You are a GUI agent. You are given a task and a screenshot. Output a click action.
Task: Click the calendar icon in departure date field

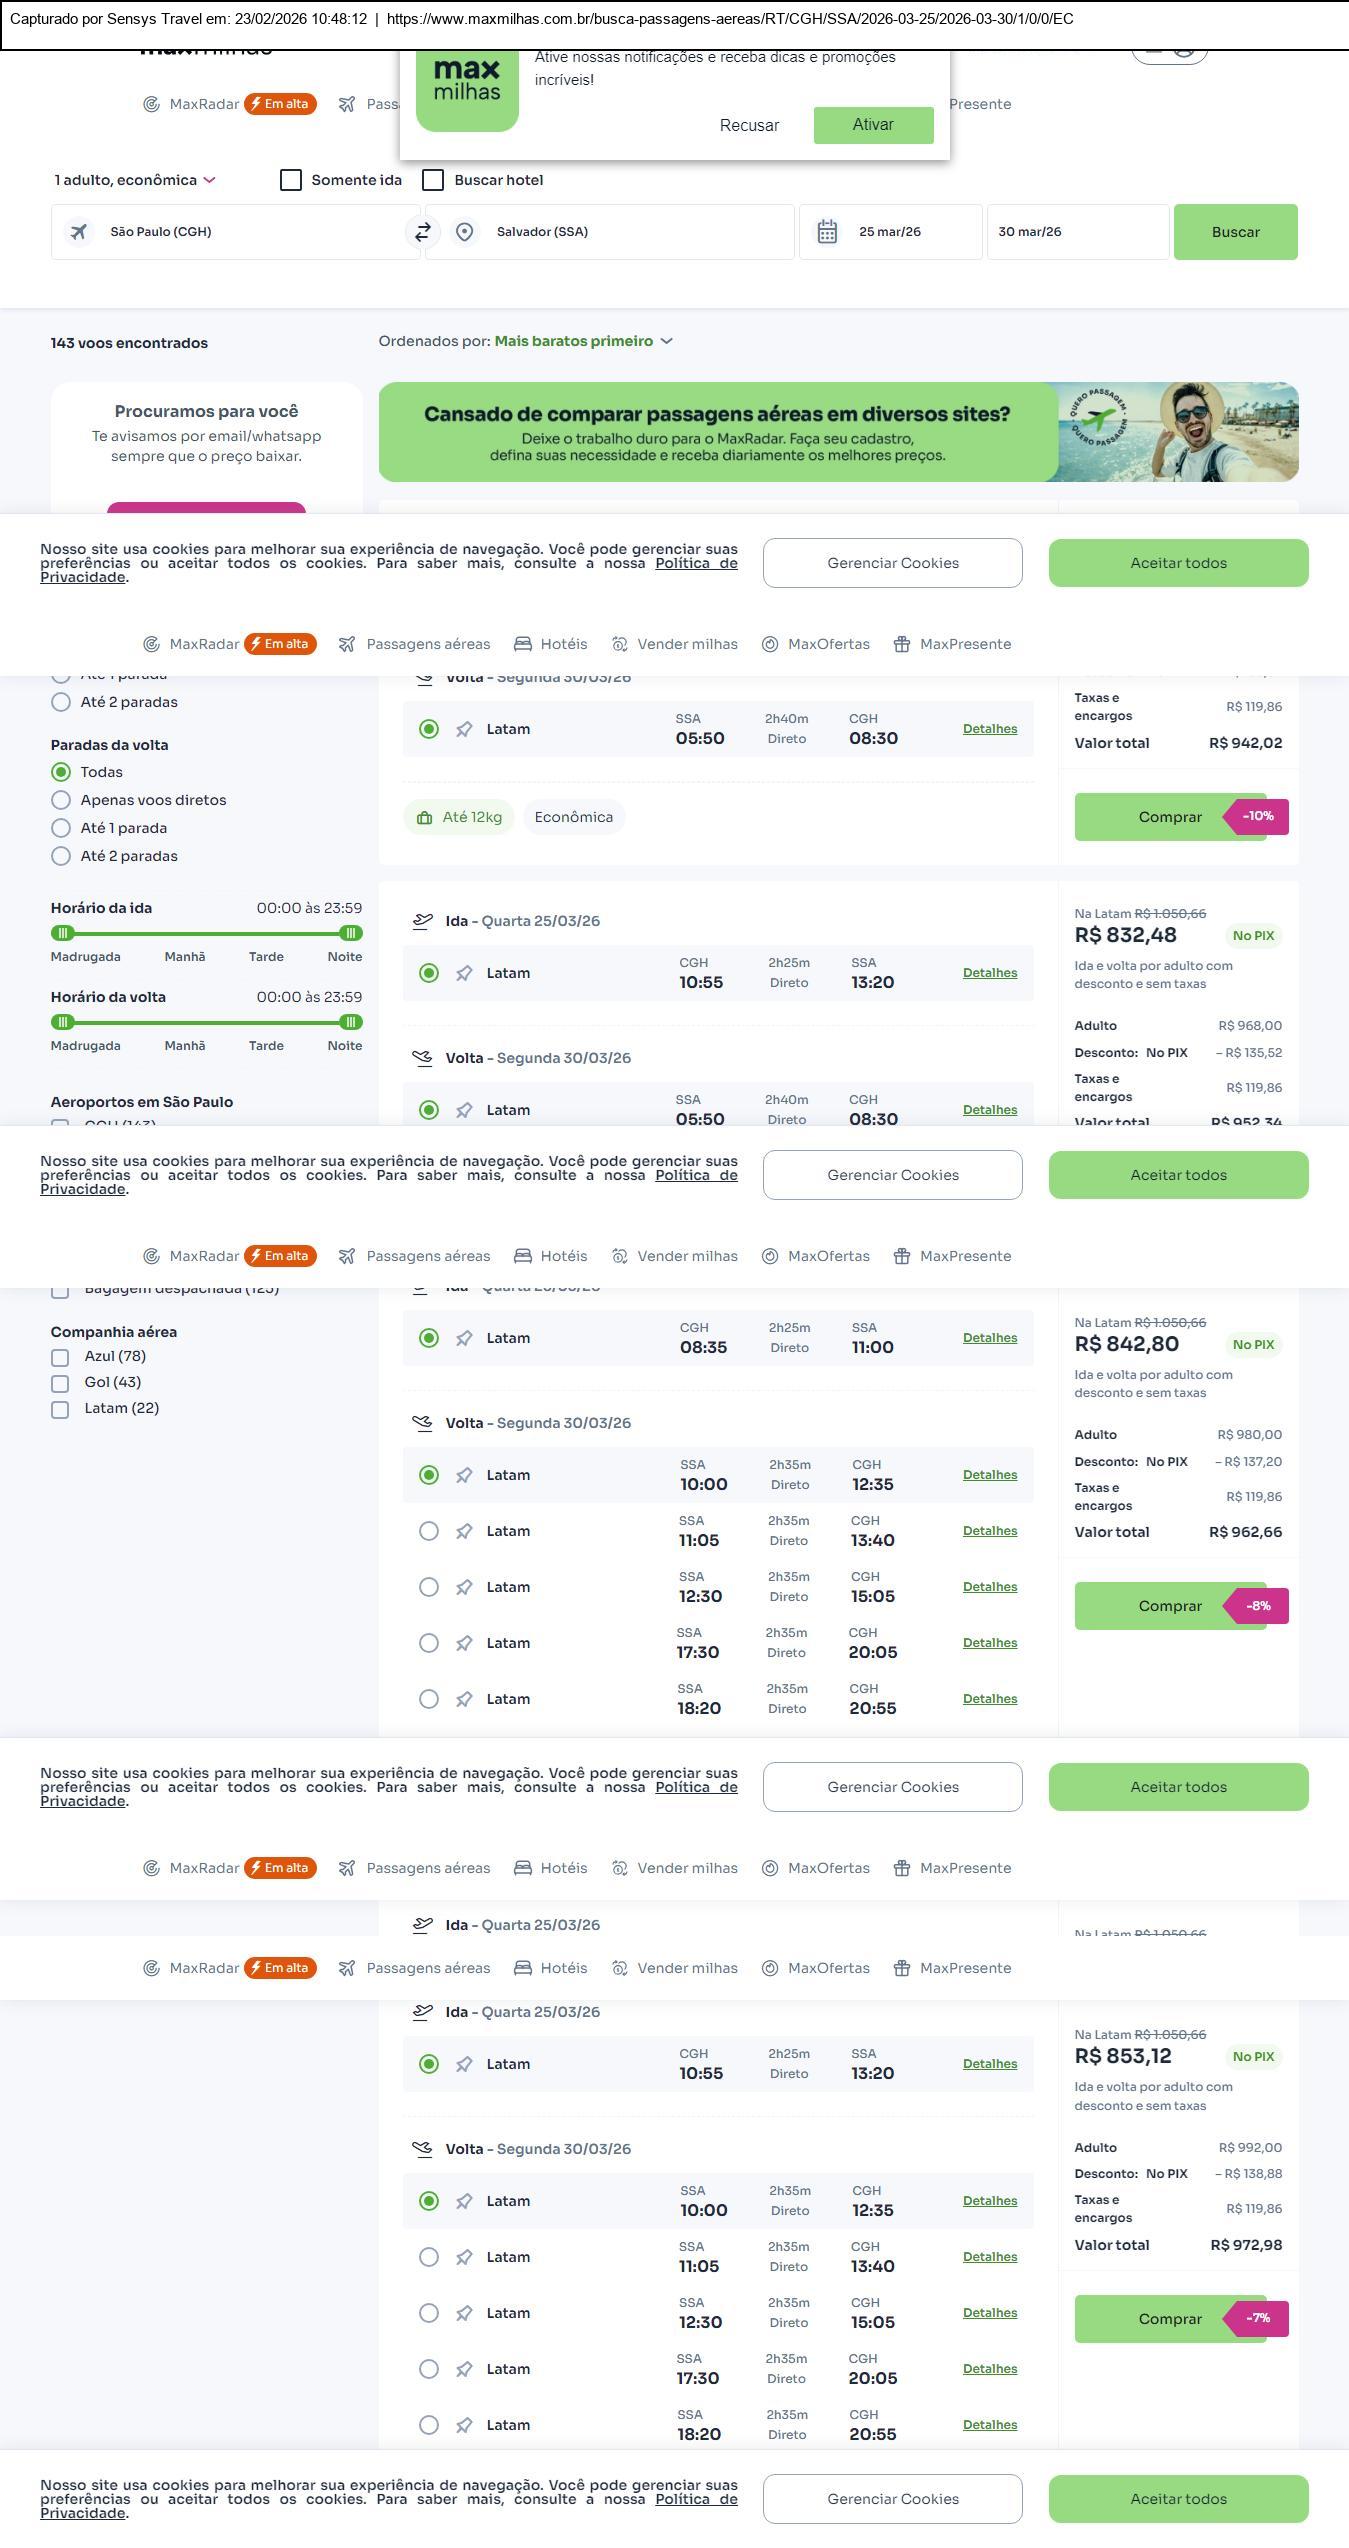827,232
